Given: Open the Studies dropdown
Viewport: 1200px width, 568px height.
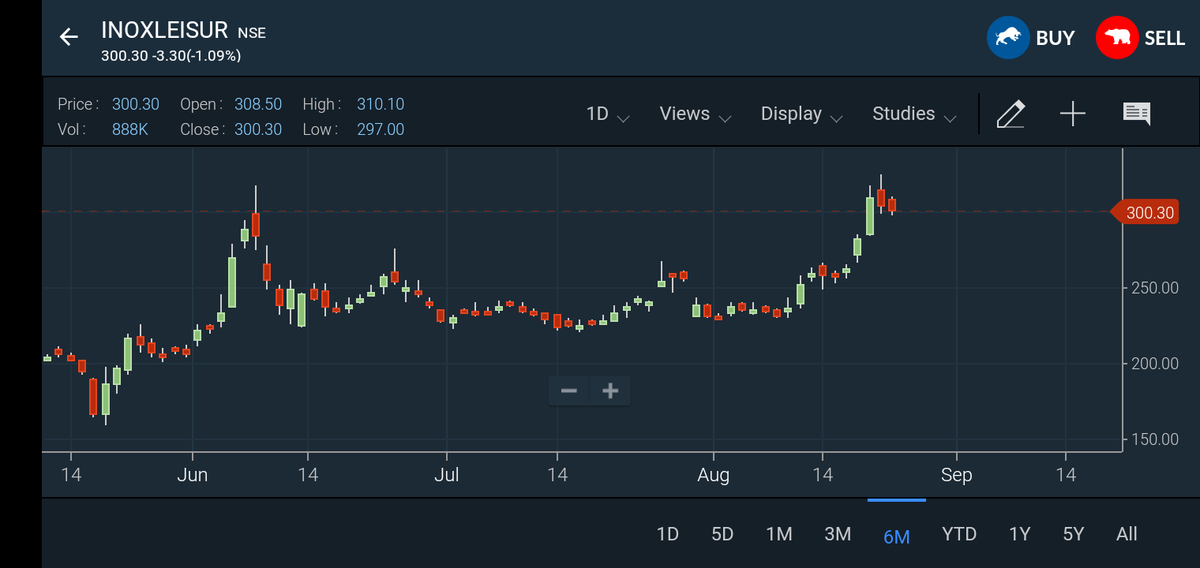Looking at the screenshot, I should pyautogui.click(x=915, y=114).
